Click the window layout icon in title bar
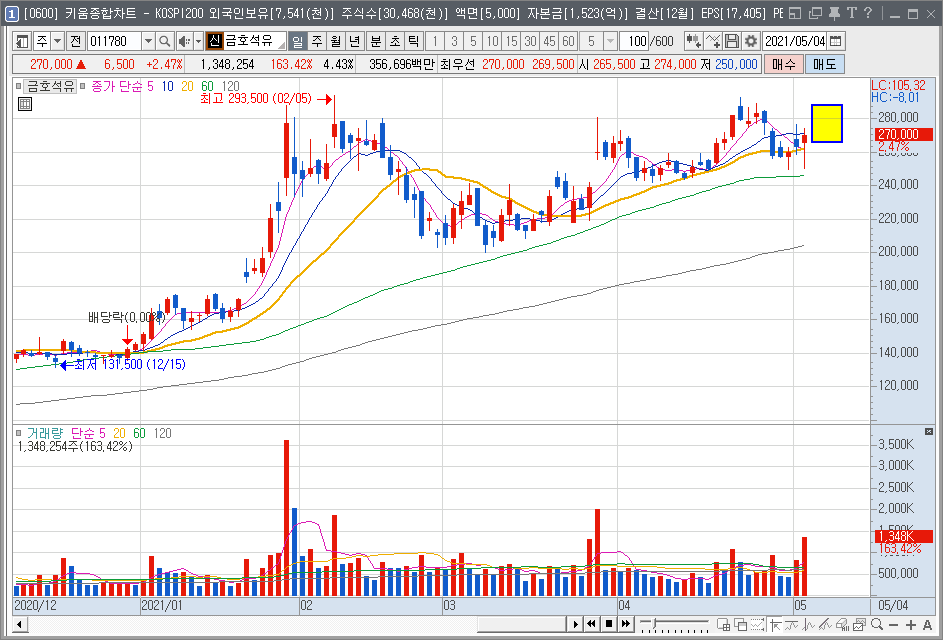The image size is (943, 640). (795, 13)
